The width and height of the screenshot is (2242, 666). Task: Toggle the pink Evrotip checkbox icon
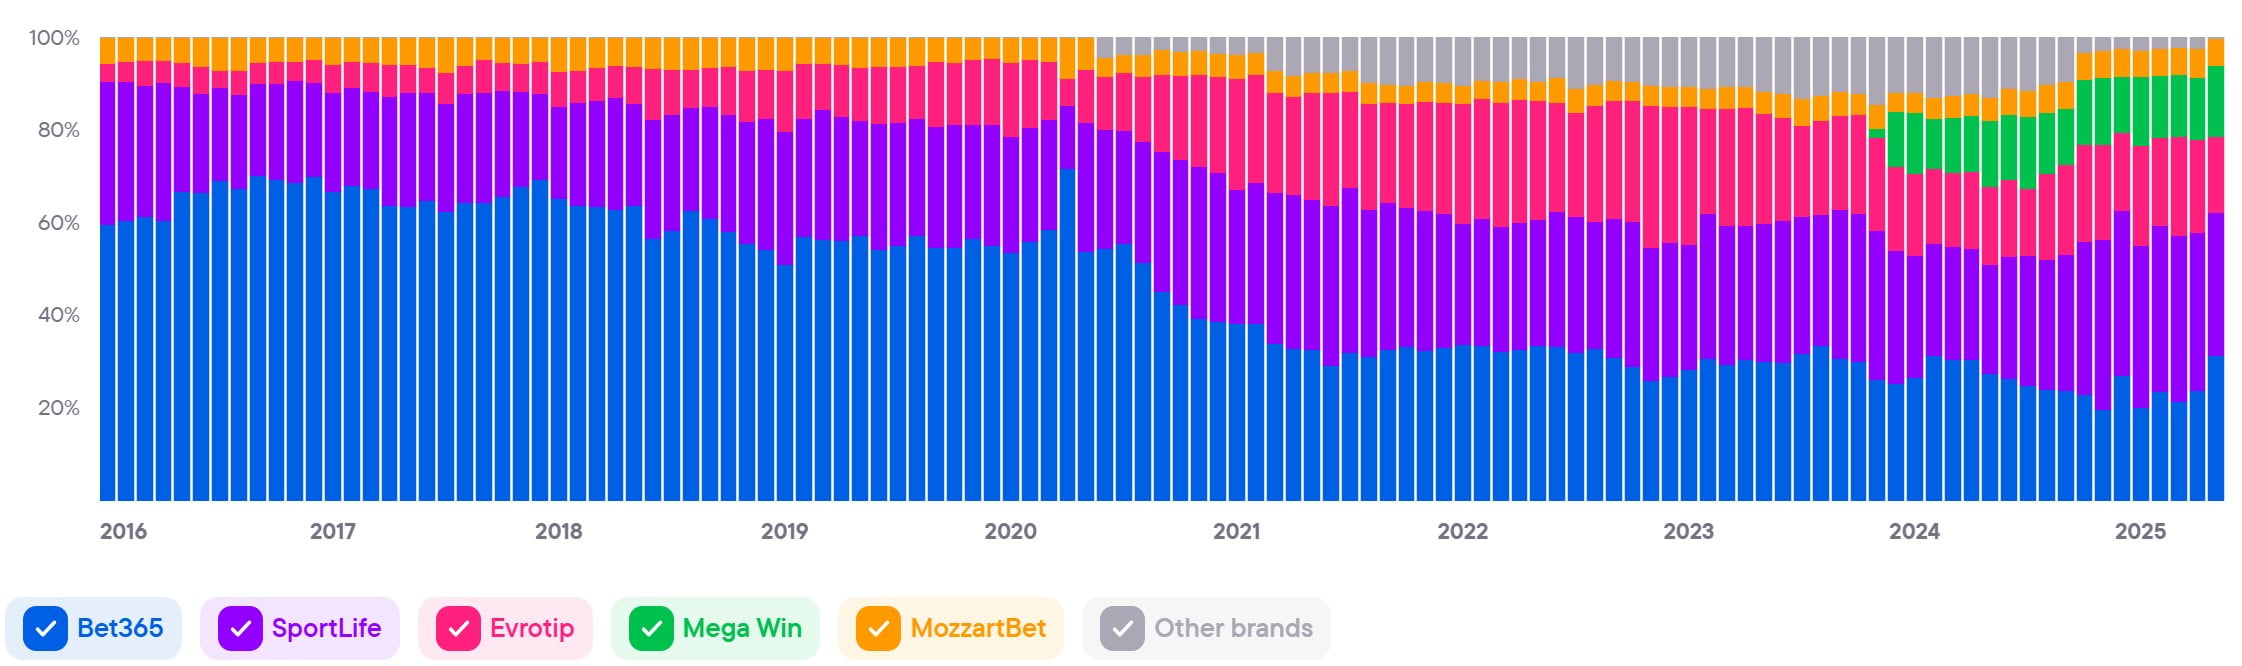(458, 629)
